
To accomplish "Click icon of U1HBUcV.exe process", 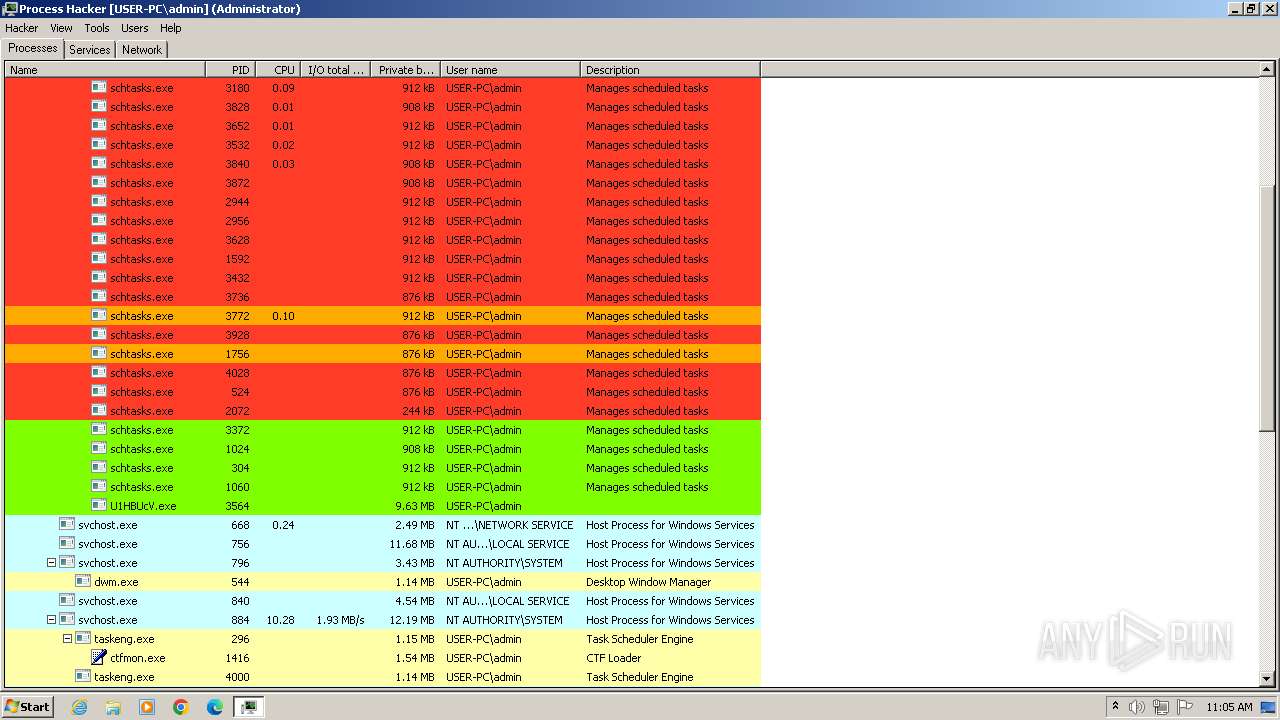I will click(x=99, y=506).
